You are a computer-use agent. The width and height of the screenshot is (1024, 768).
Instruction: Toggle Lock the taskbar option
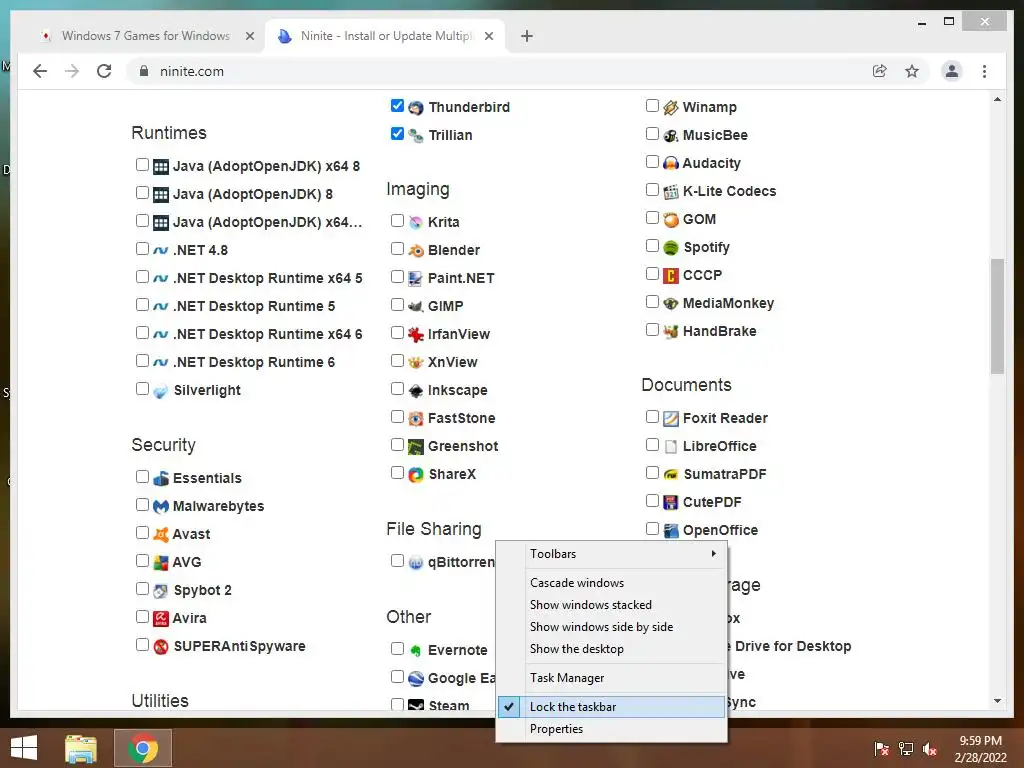pyautogui.click(x=611, y=707)
